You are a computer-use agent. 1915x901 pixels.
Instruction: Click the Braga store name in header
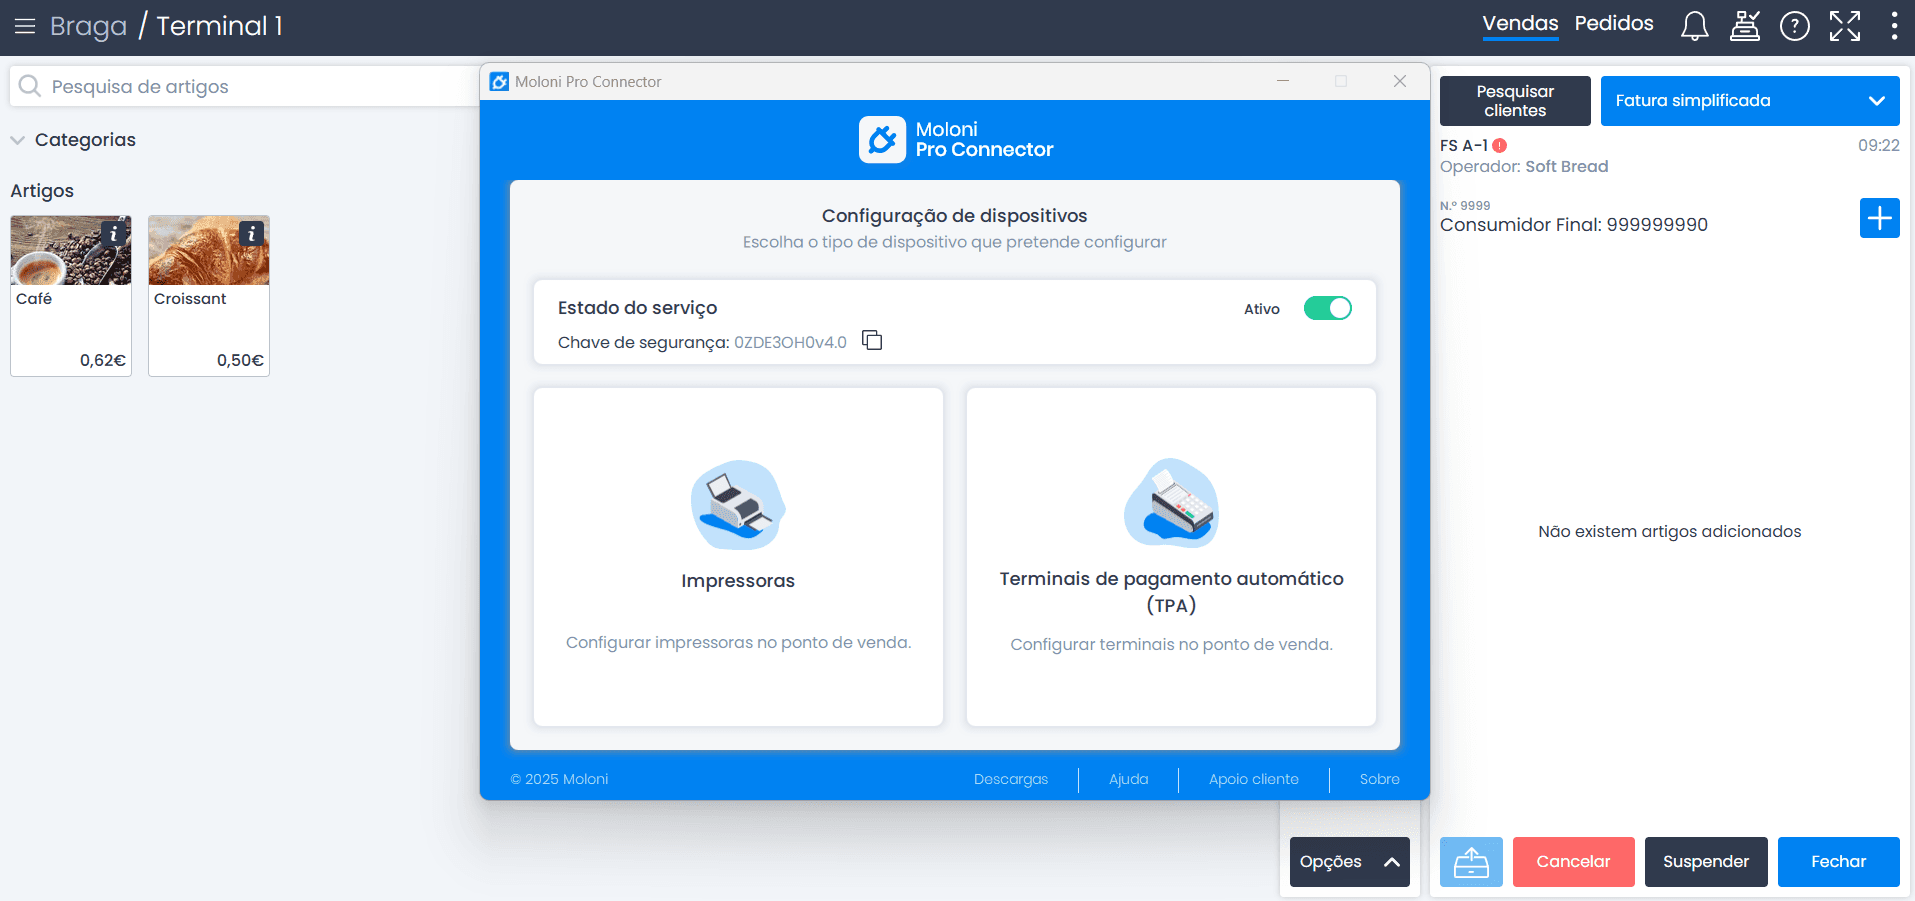point(88,26)
